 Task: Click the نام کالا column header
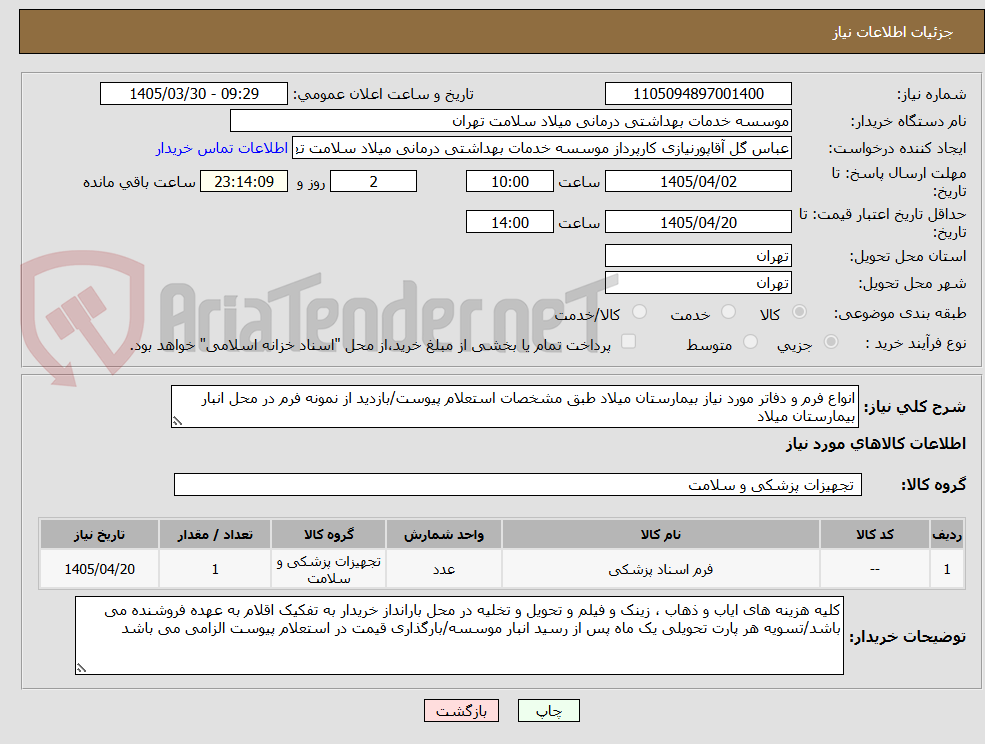tap(661, 535)
